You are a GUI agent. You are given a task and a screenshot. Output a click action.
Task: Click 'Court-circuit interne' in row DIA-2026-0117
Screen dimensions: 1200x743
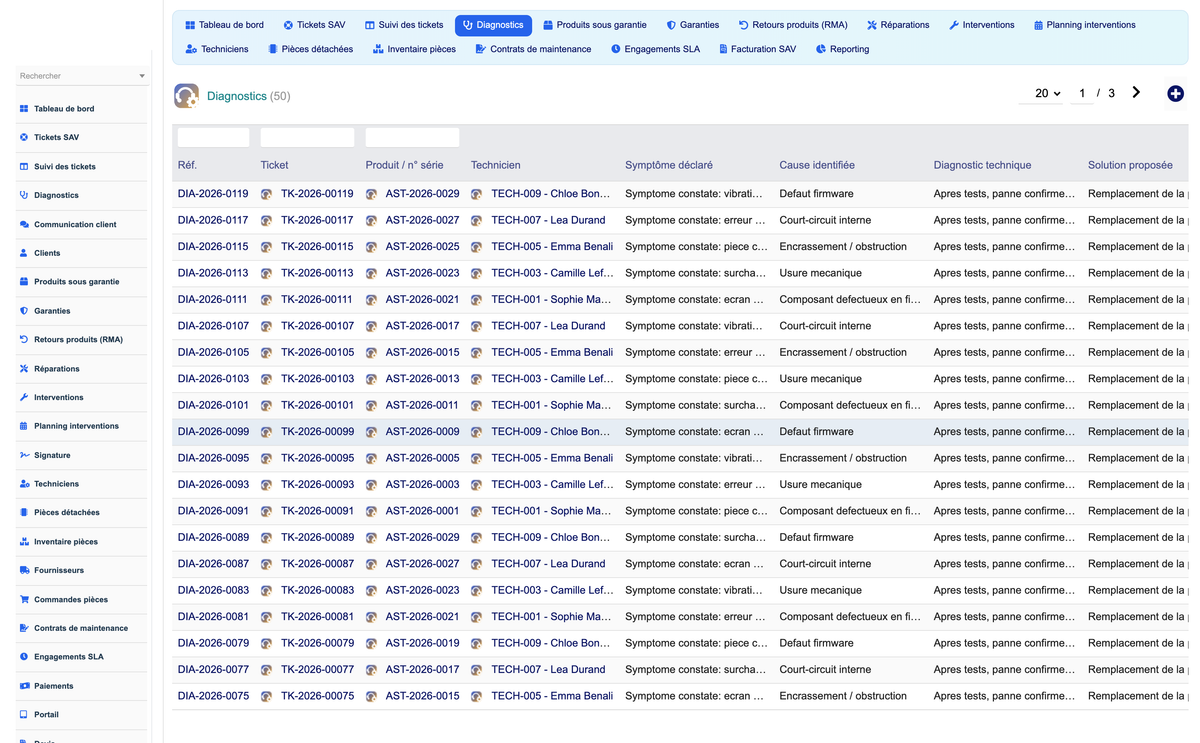[x=825, y=220]
